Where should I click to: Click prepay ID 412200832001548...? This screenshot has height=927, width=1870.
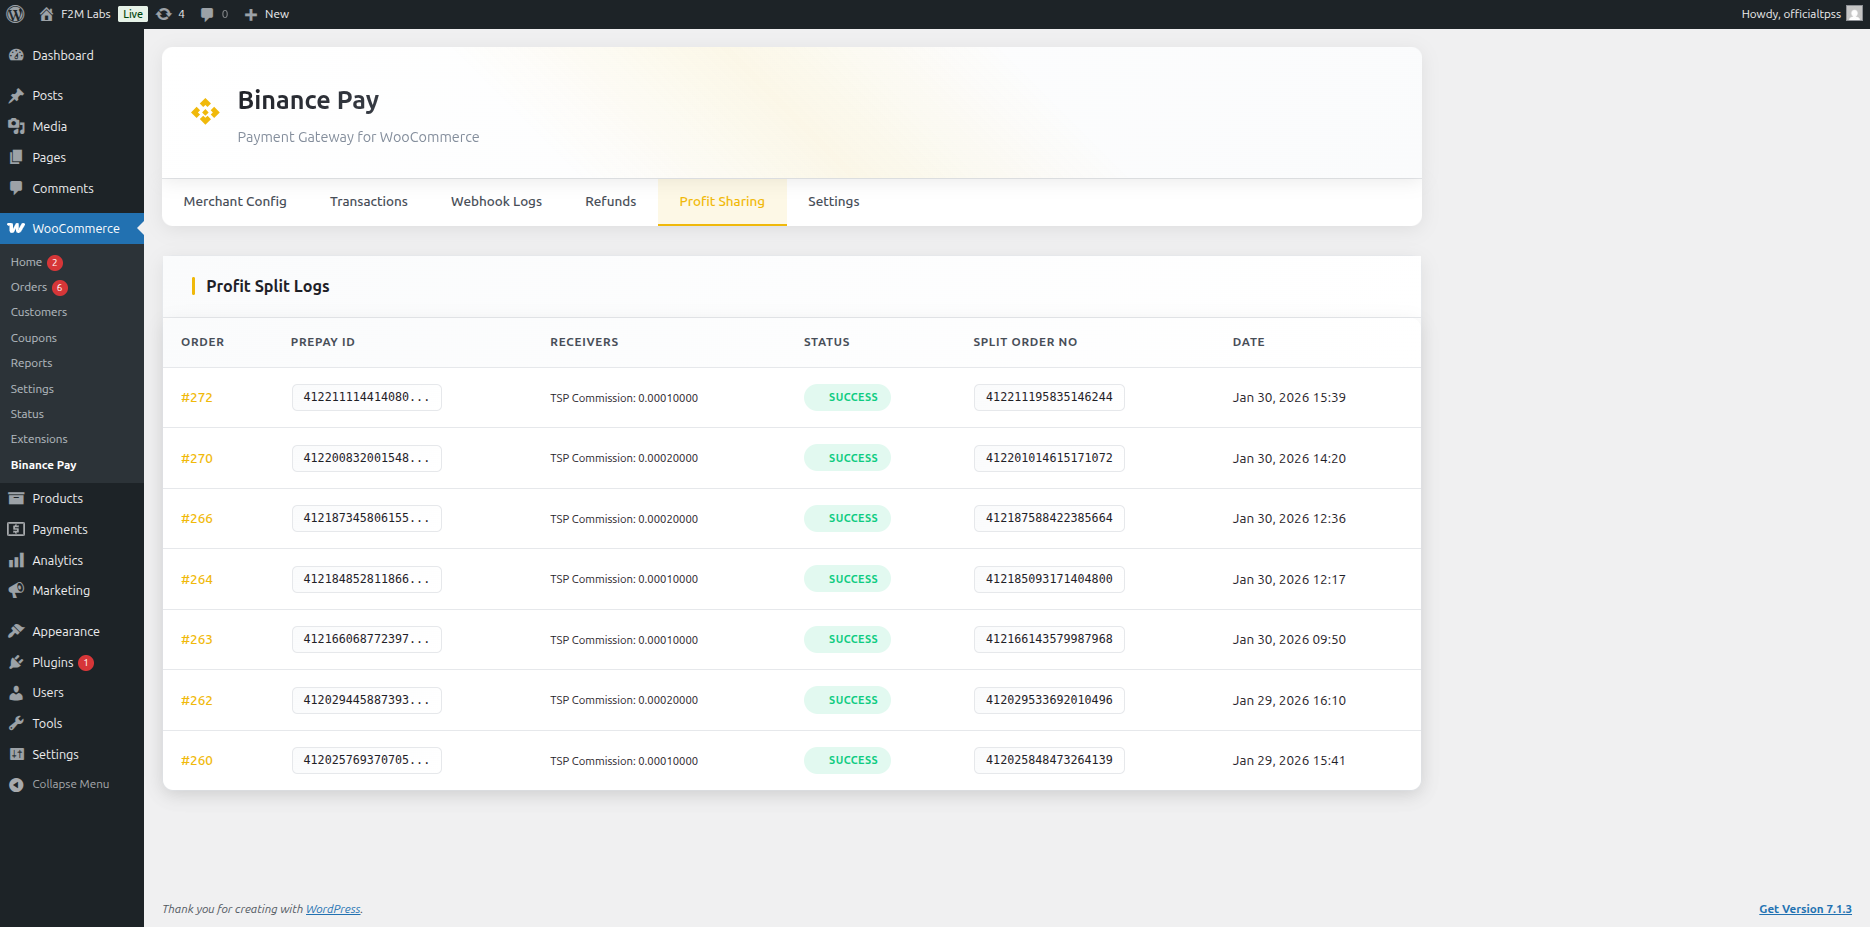366,458
